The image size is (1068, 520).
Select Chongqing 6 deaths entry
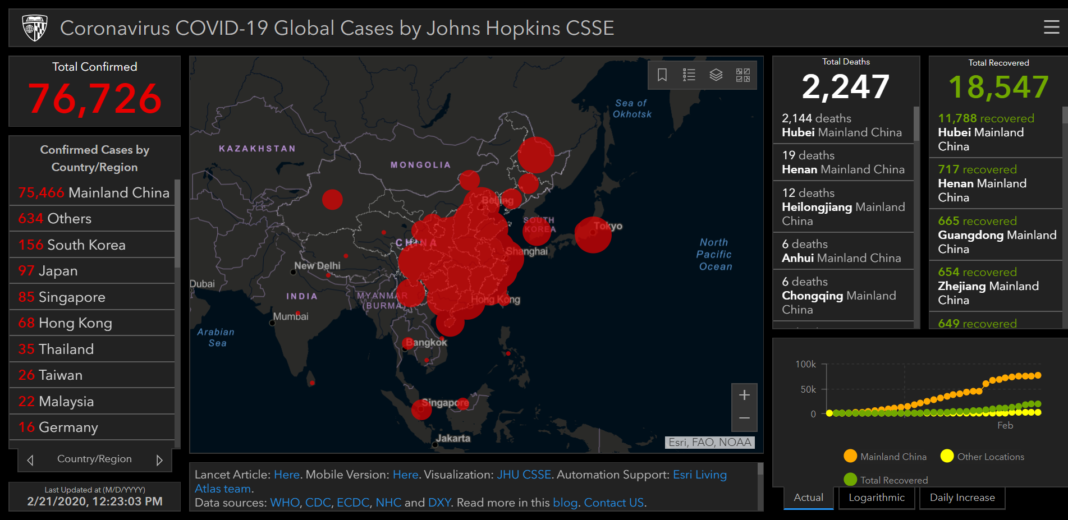coord(843,295)
